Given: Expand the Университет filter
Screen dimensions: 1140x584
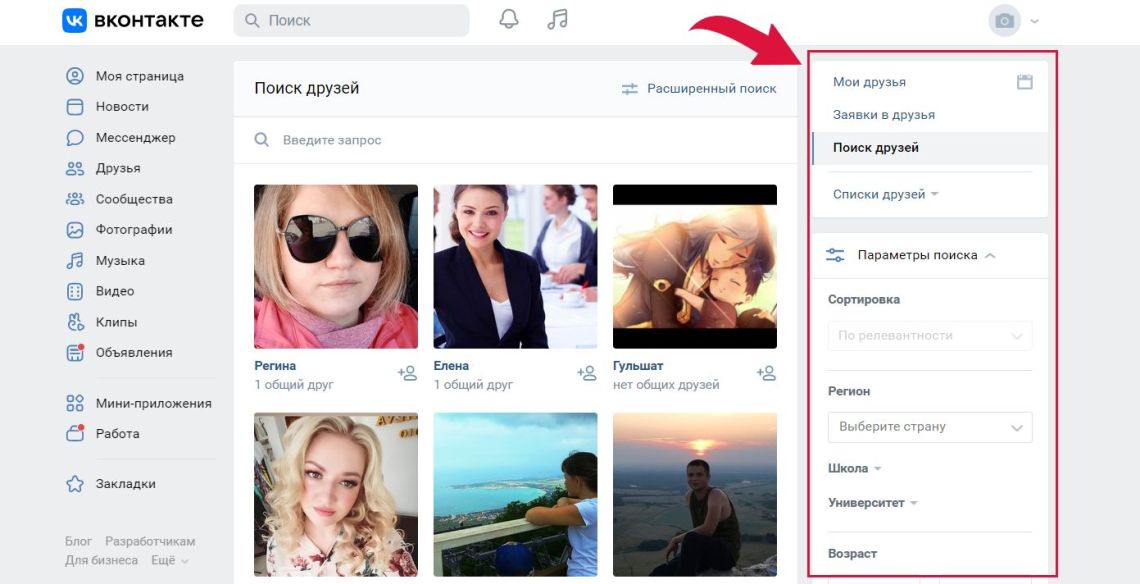Looking at the screenshot, I should click(872, 503).
